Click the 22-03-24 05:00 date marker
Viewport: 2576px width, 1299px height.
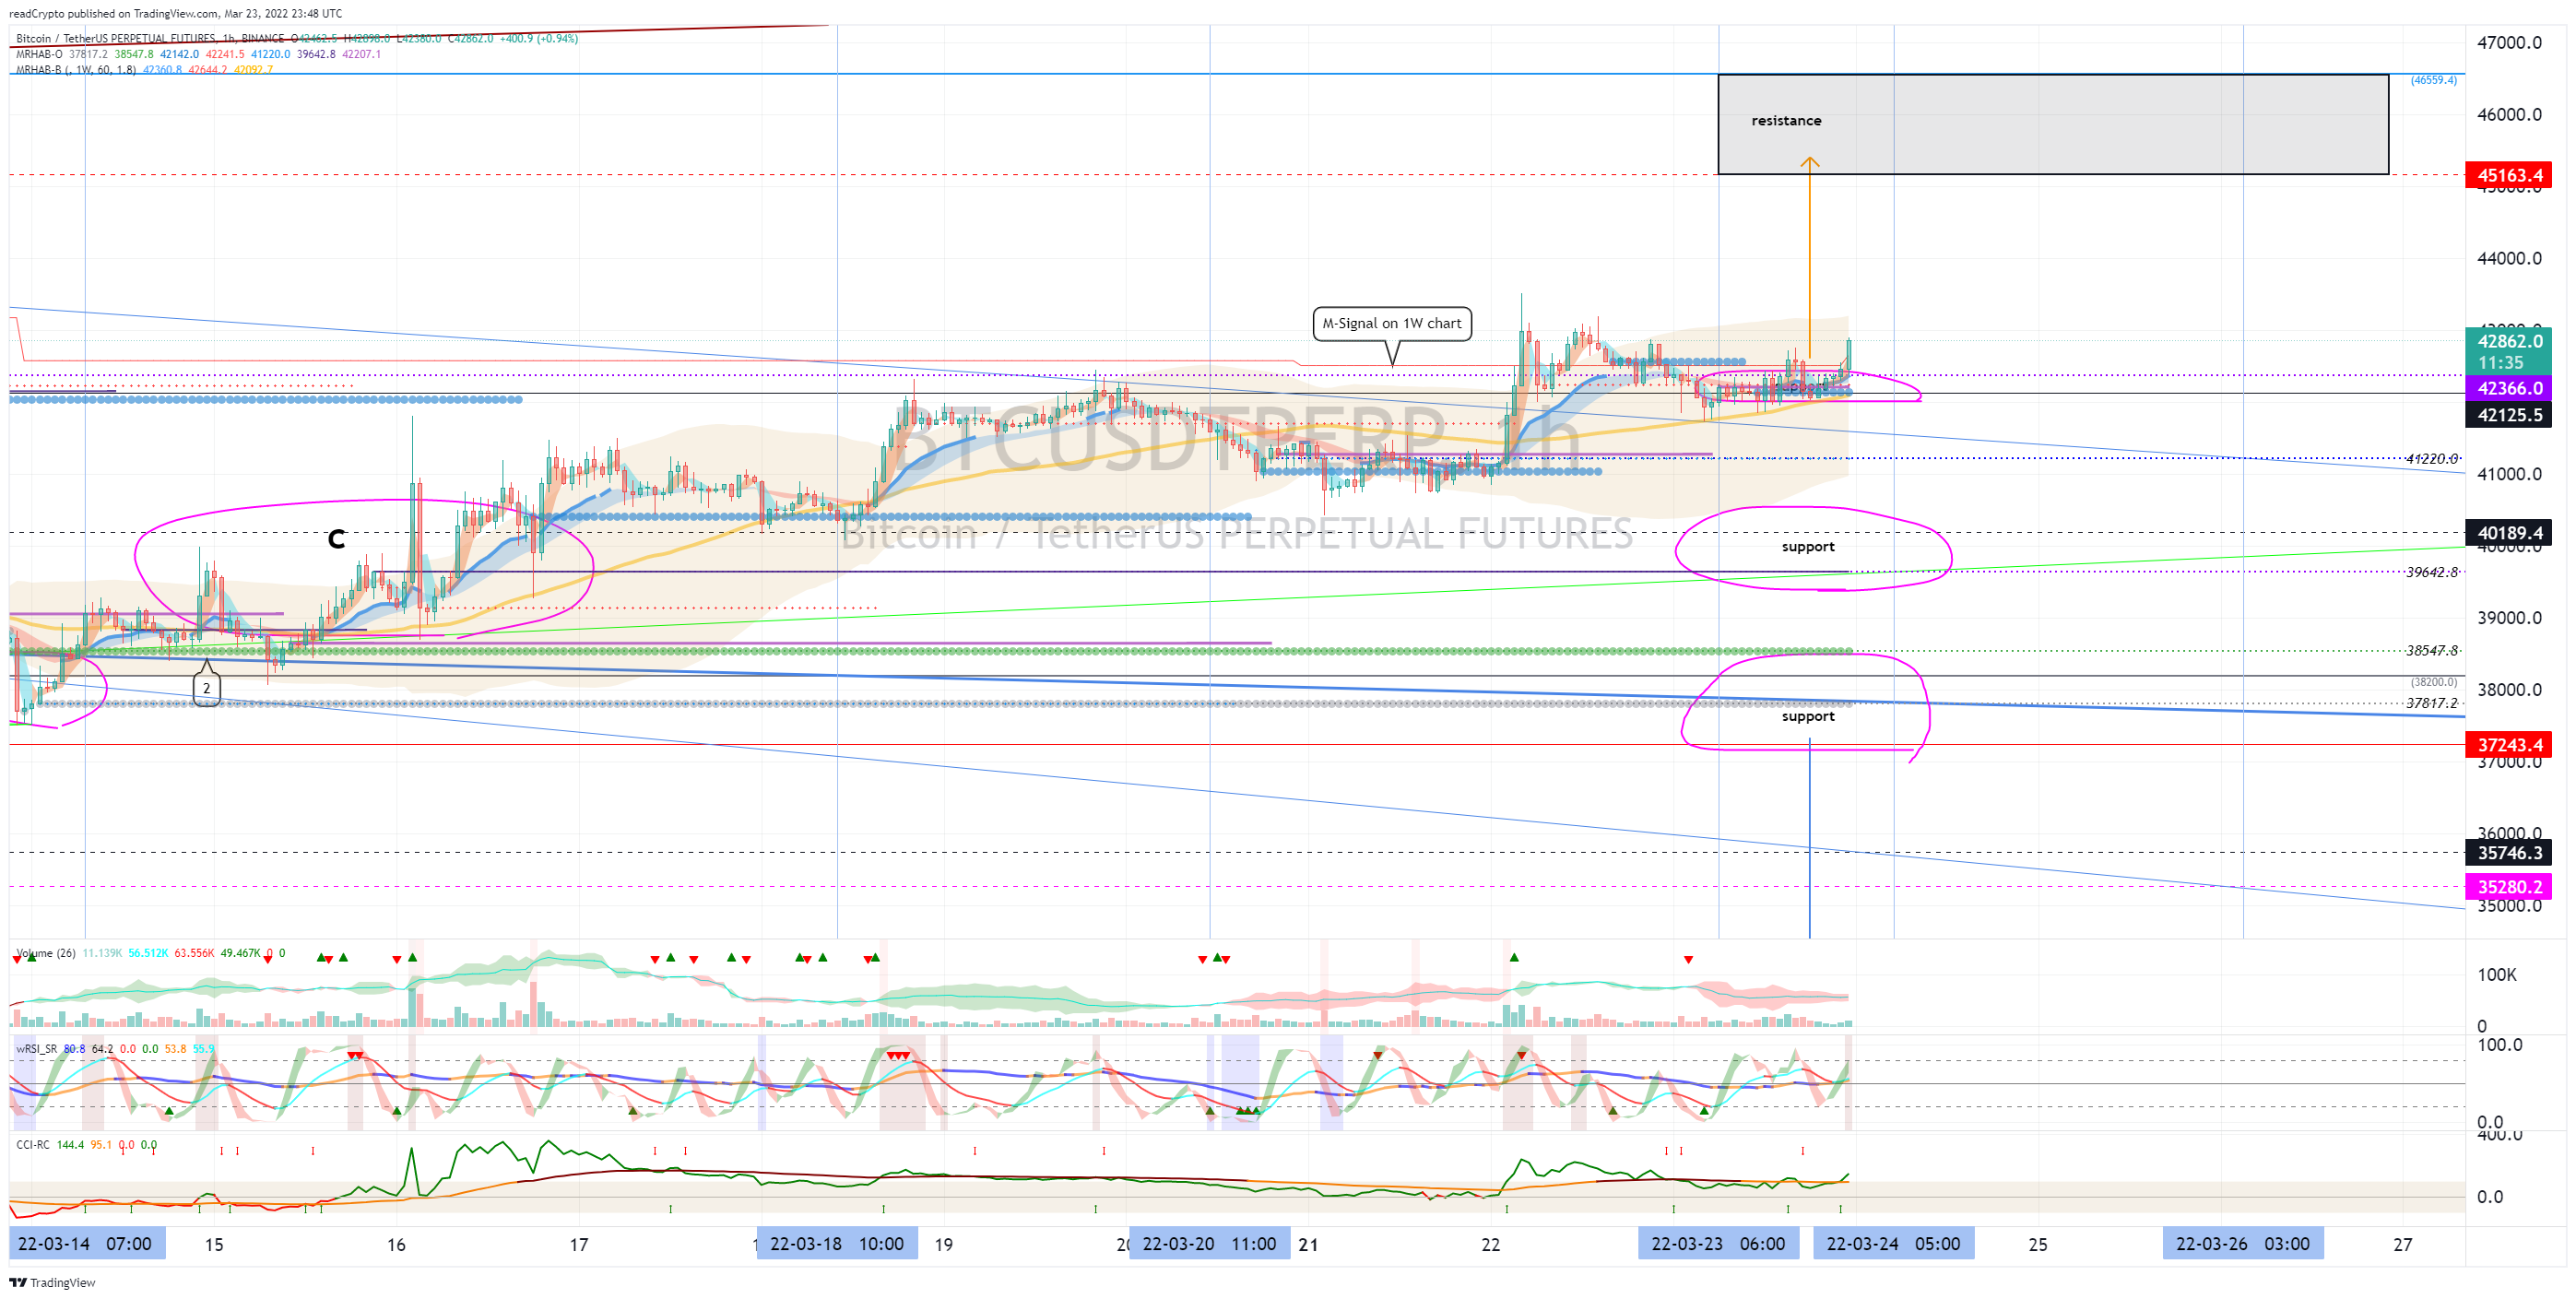(1894, 1244)
